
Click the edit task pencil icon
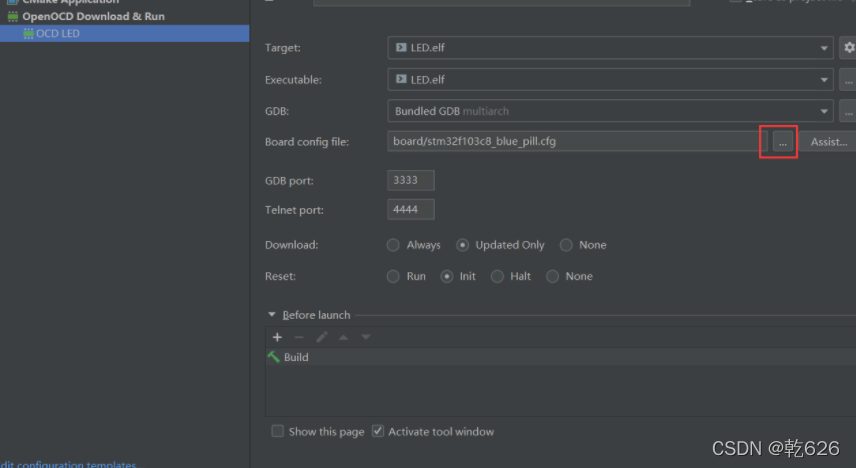[322, 337]
